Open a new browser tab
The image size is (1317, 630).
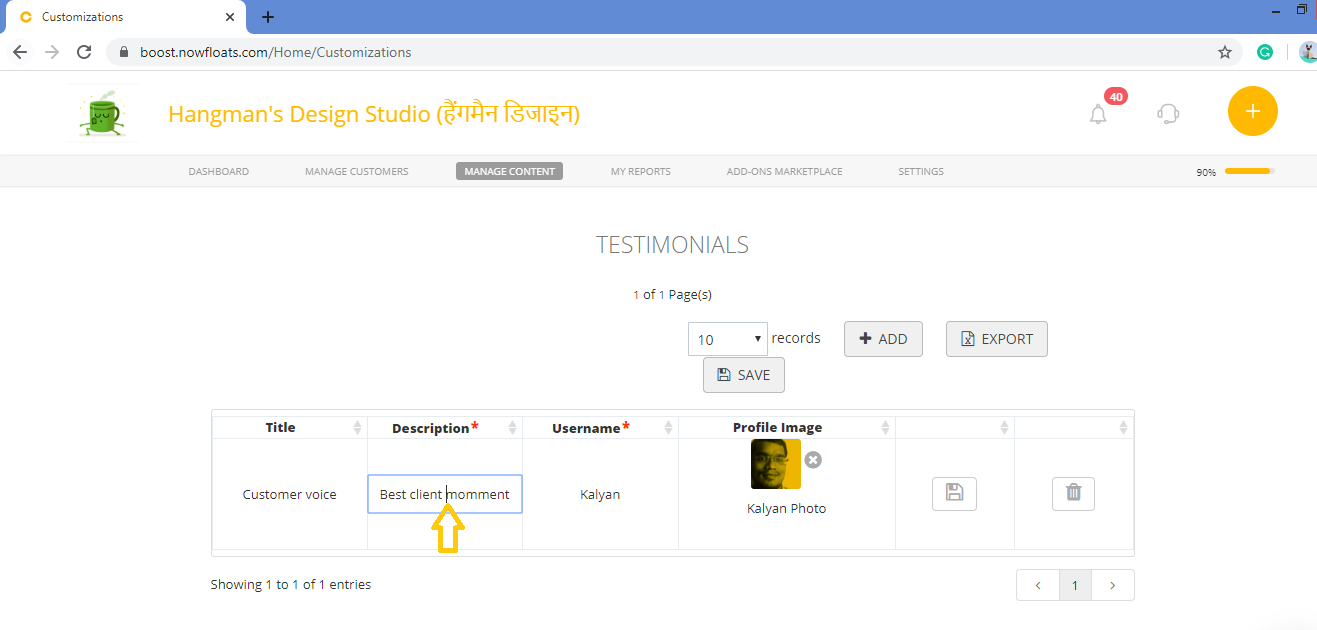268,17
